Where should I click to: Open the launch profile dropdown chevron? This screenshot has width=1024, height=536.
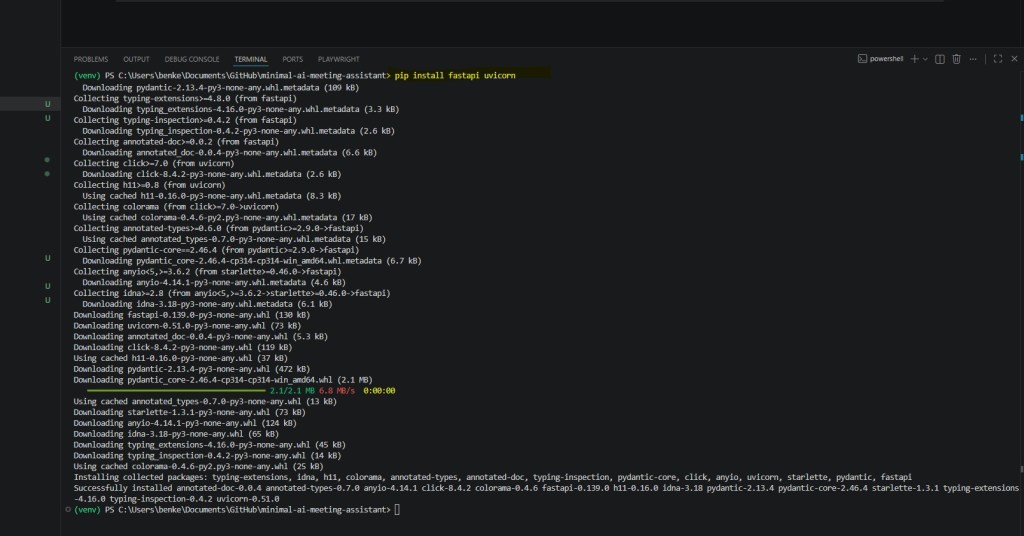coord(925,59)
